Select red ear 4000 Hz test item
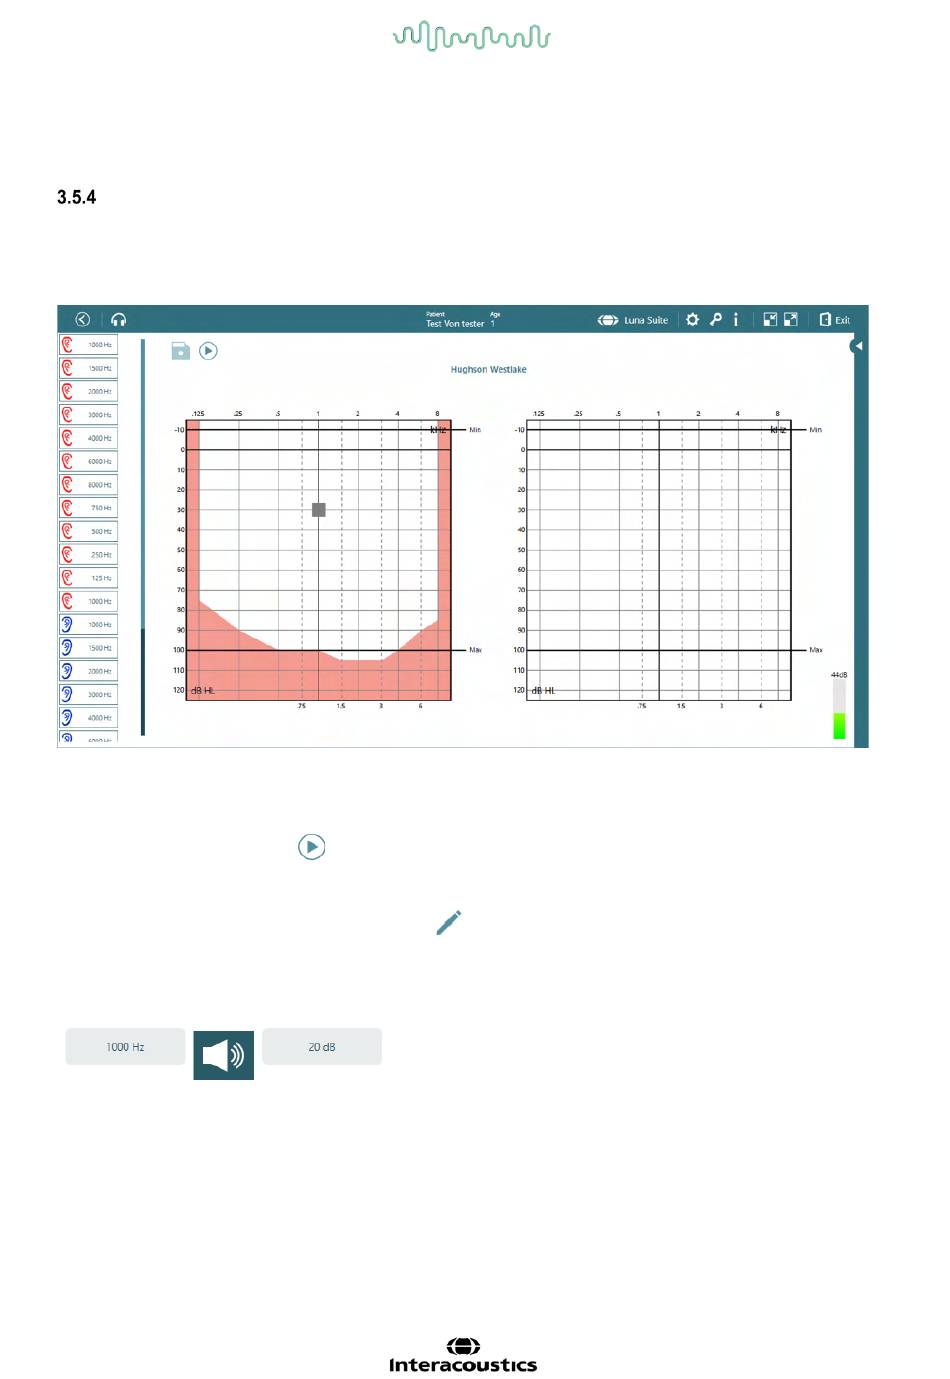 89,438
